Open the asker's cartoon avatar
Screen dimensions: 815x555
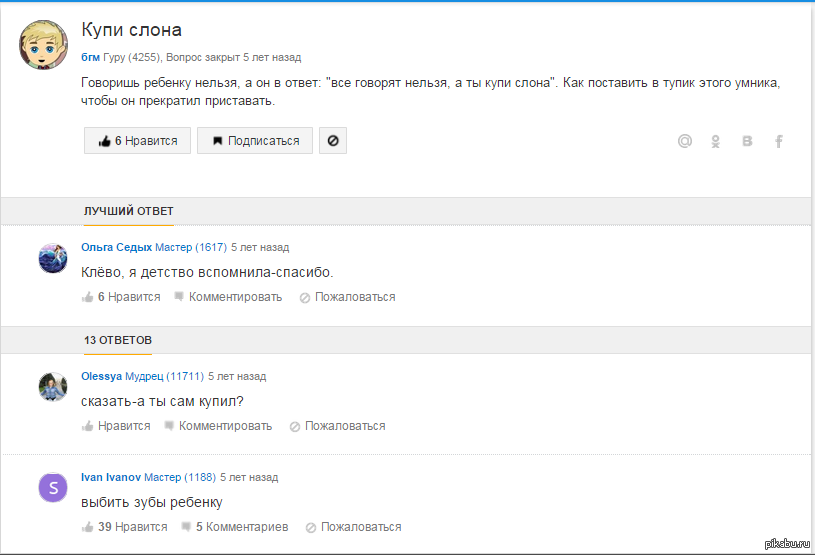point(43,45)
